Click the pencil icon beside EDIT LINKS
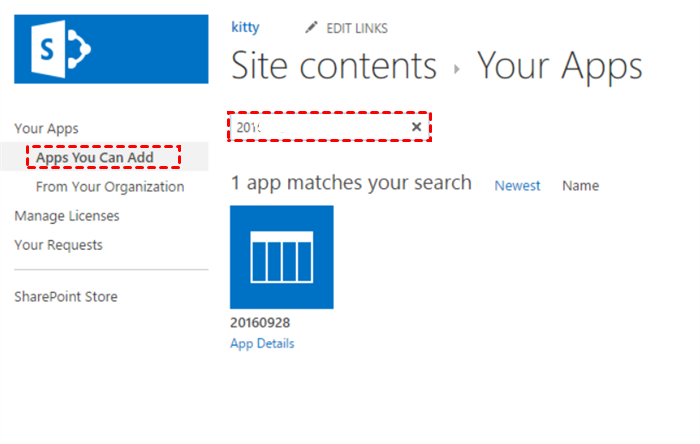This screenshot has height=444, width=700. (x=312, y=28)
